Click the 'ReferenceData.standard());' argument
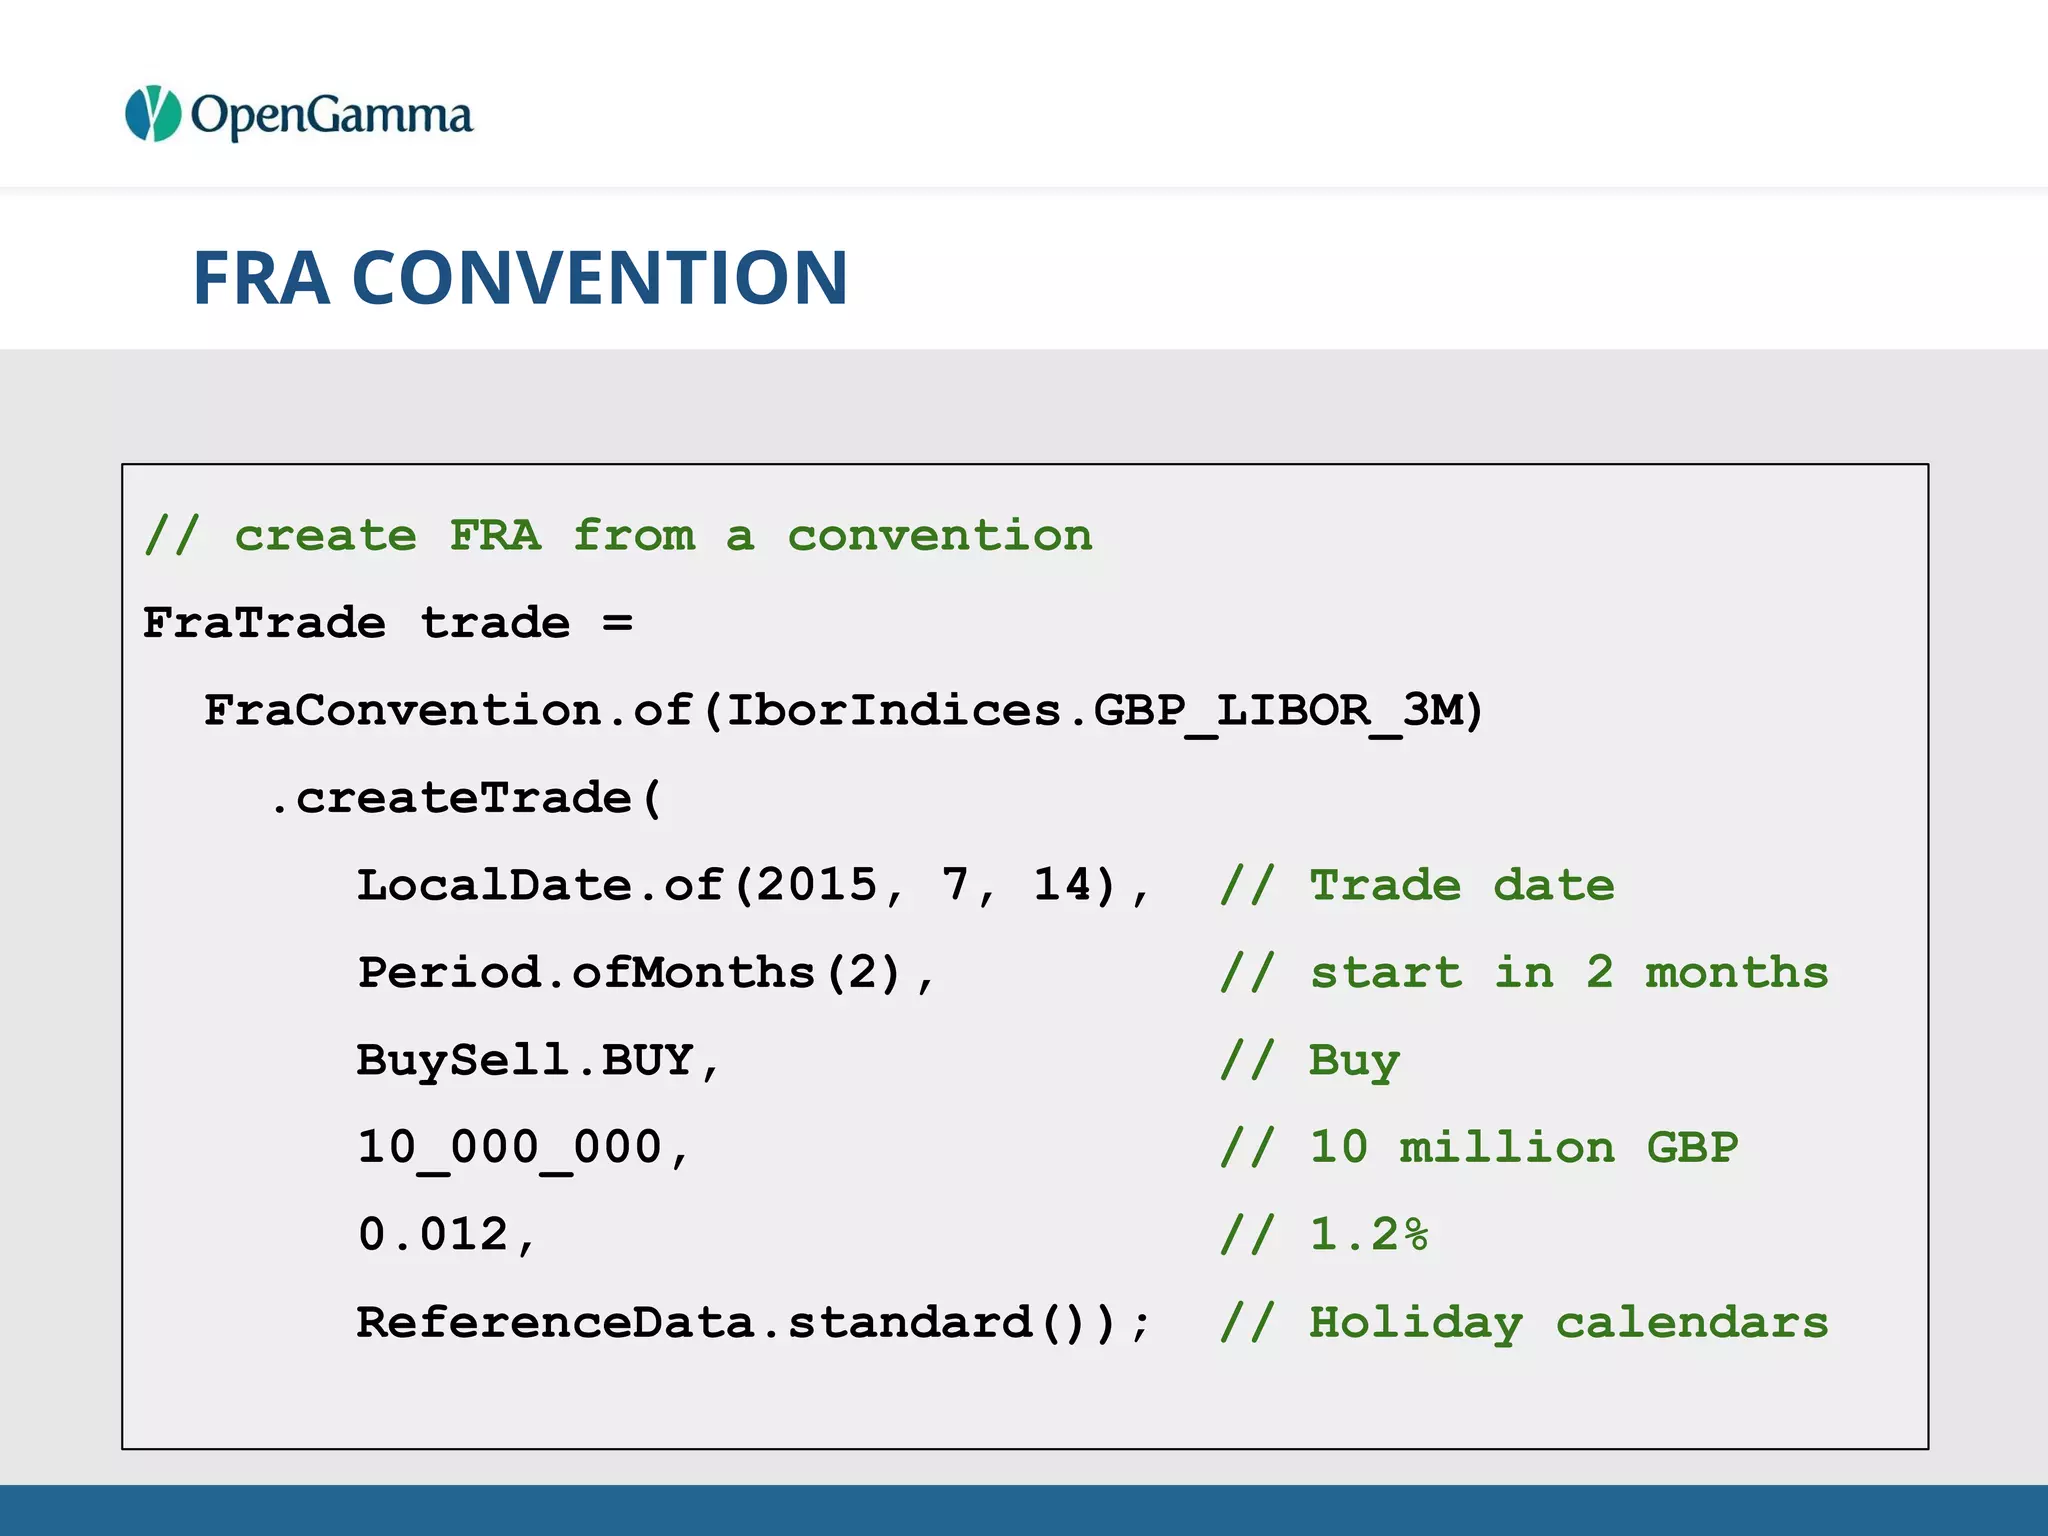 [754, 1323]
